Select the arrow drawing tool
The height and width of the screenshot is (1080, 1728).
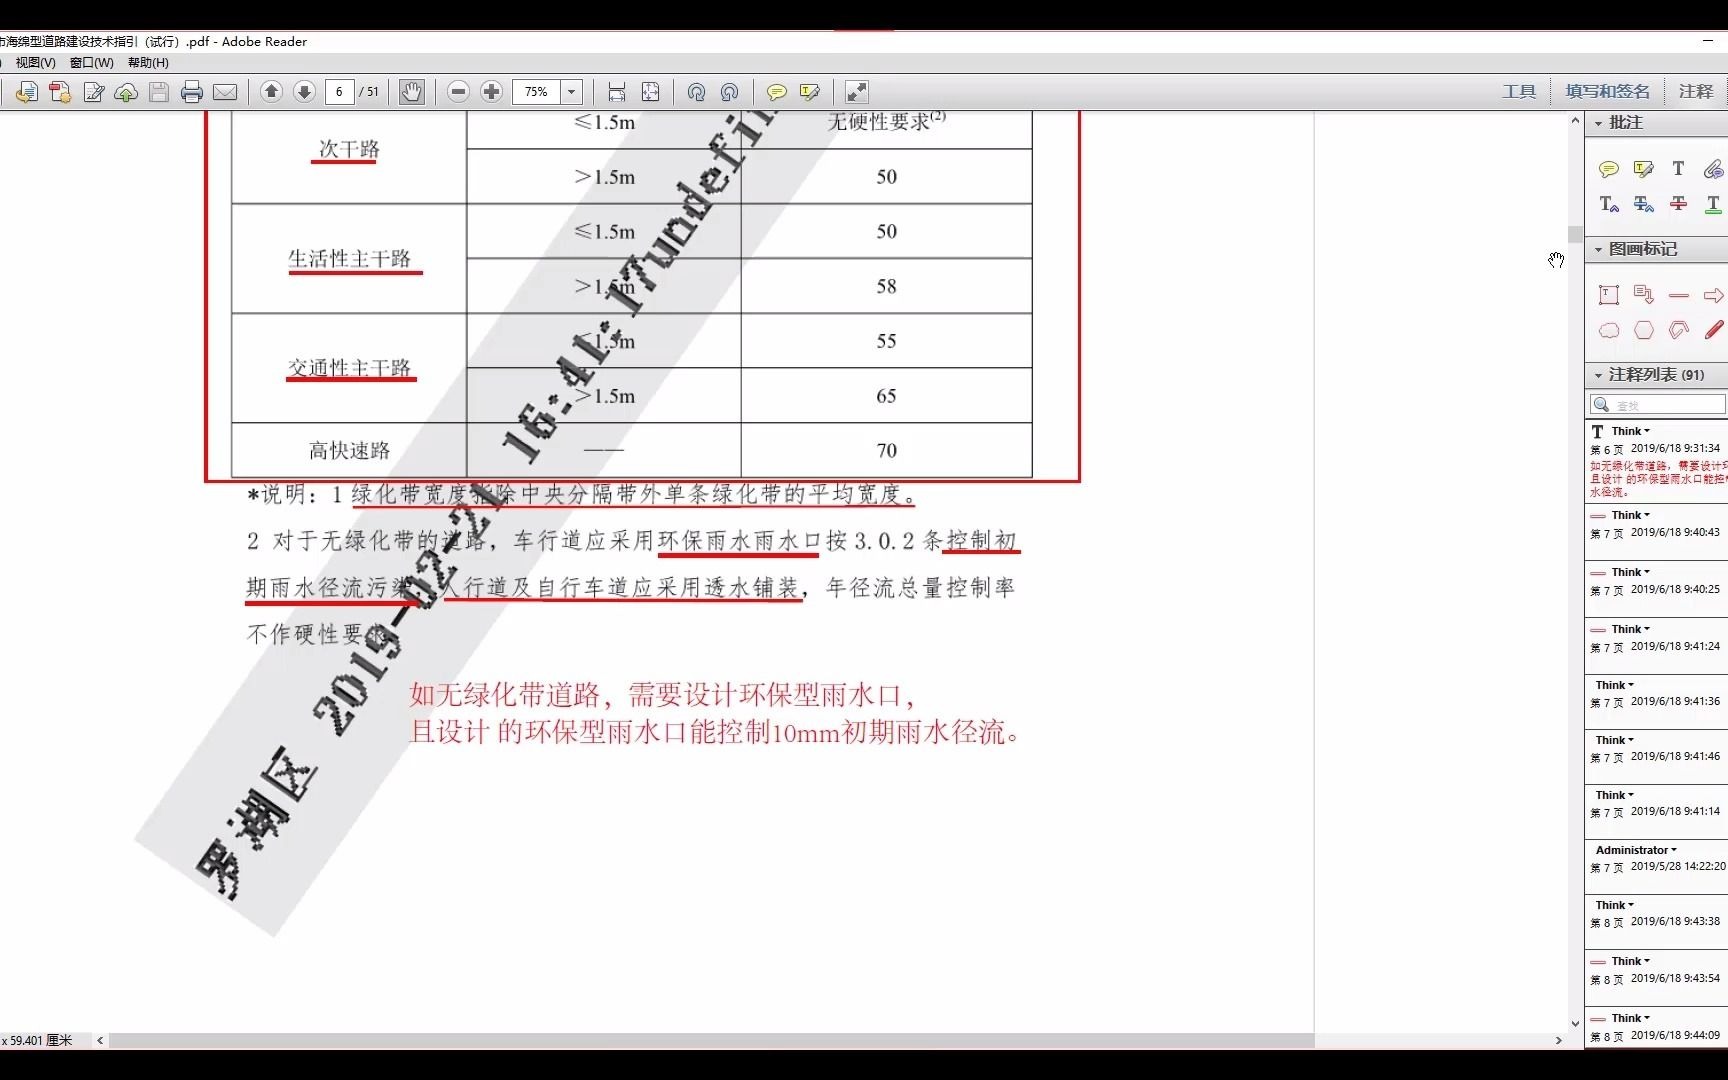click(x=1713, y=295)
